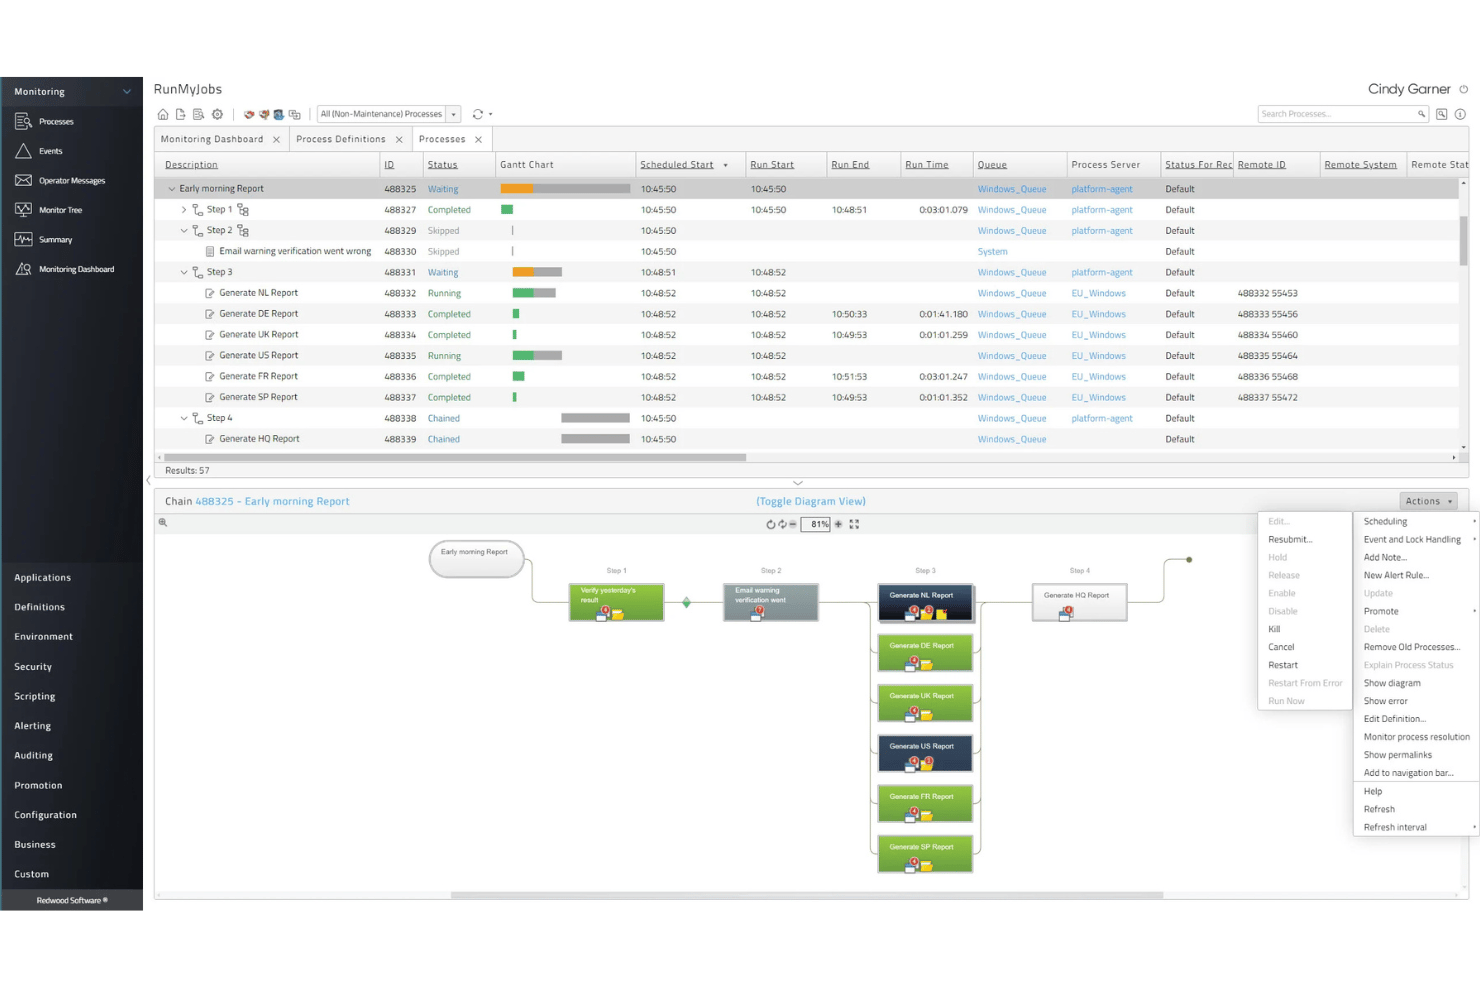
Task: Click the fit-to-screen diagram icon
Action: (x=854, y=524)
